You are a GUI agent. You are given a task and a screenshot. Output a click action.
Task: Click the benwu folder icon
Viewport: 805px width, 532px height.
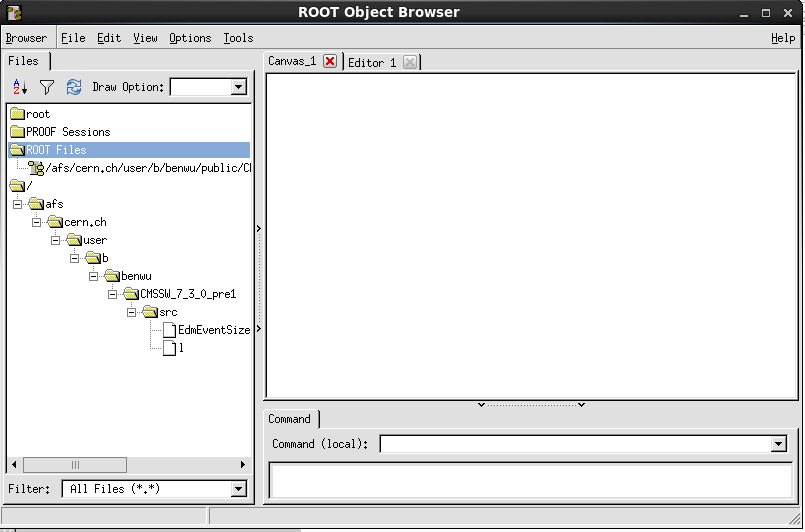click(112, 276)
